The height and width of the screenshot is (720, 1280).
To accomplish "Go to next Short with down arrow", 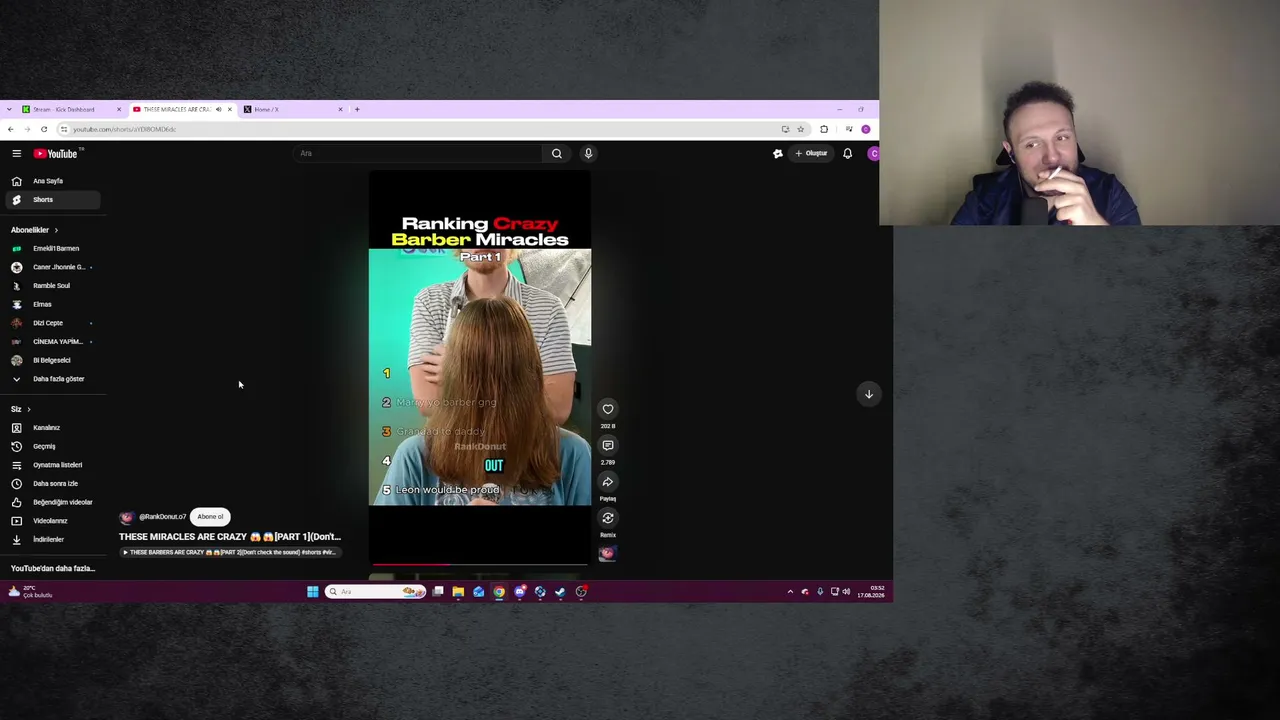I will (x=869, y=394).
